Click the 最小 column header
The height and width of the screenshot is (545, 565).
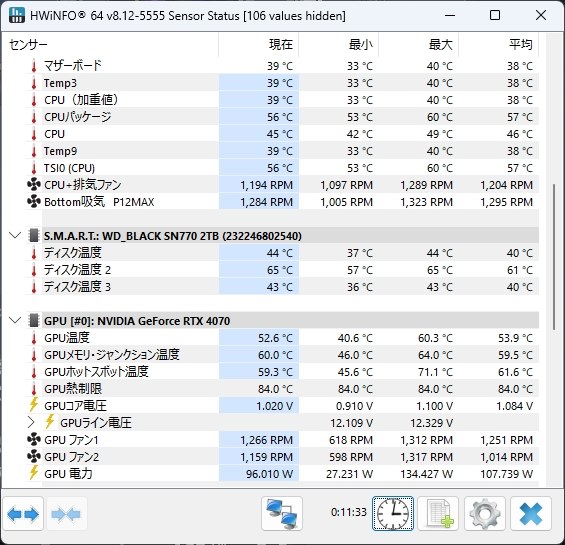[339, 45]
